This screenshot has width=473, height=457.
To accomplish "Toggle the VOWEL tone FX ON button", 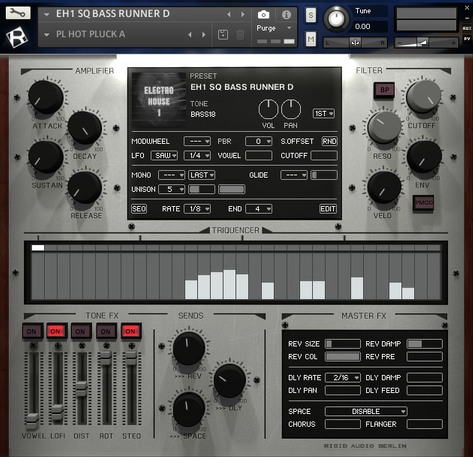I will click(x=32, y=331).
